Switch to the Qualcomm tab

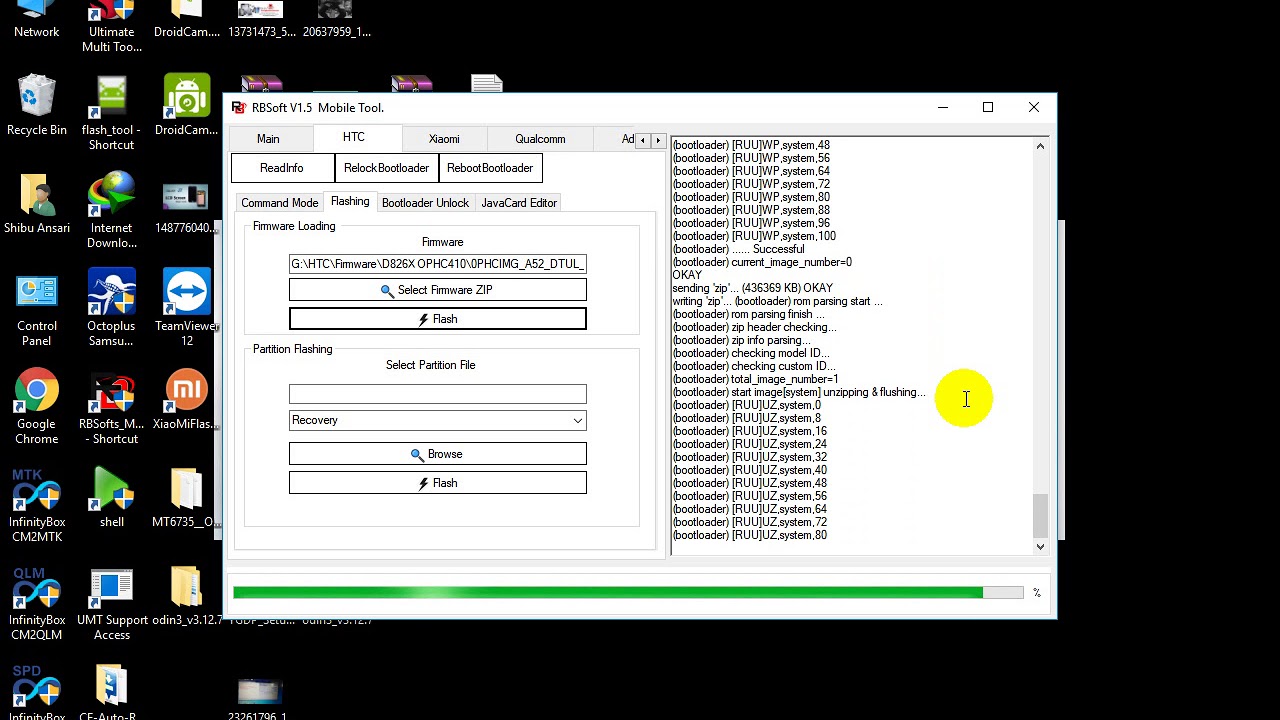coord(540,139)
